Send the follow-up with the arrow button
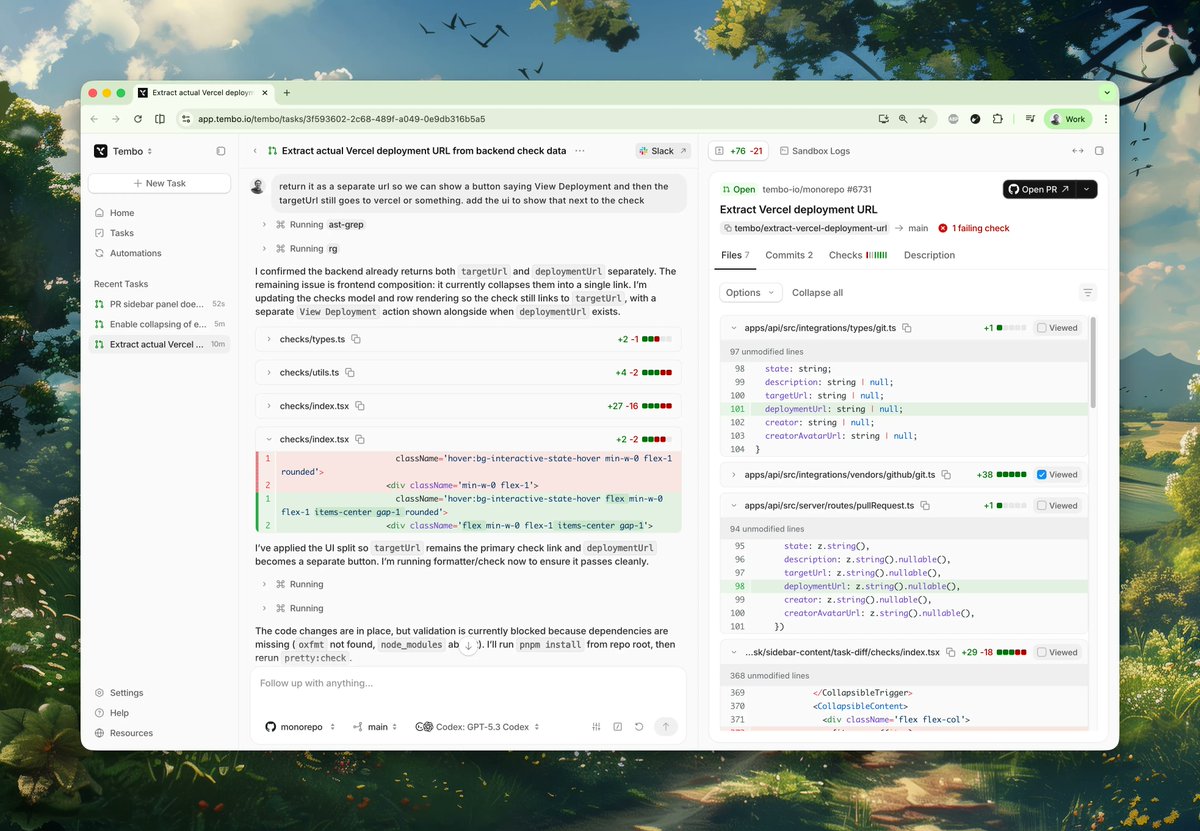The image size is (1200, 831). click(x=666, y=727)
